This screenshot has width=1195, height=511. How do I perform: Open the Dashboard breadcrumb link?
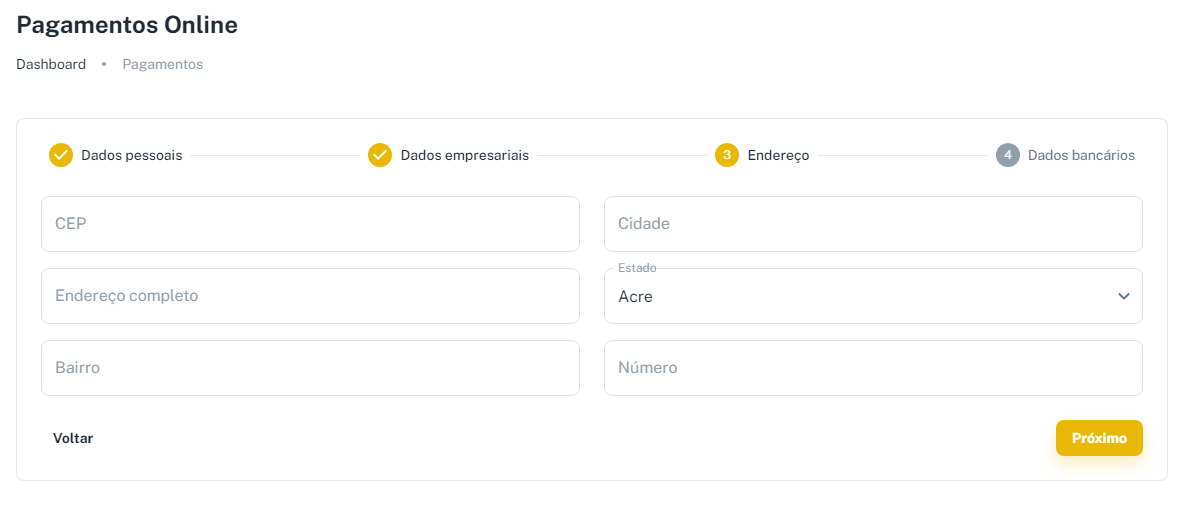51,64
